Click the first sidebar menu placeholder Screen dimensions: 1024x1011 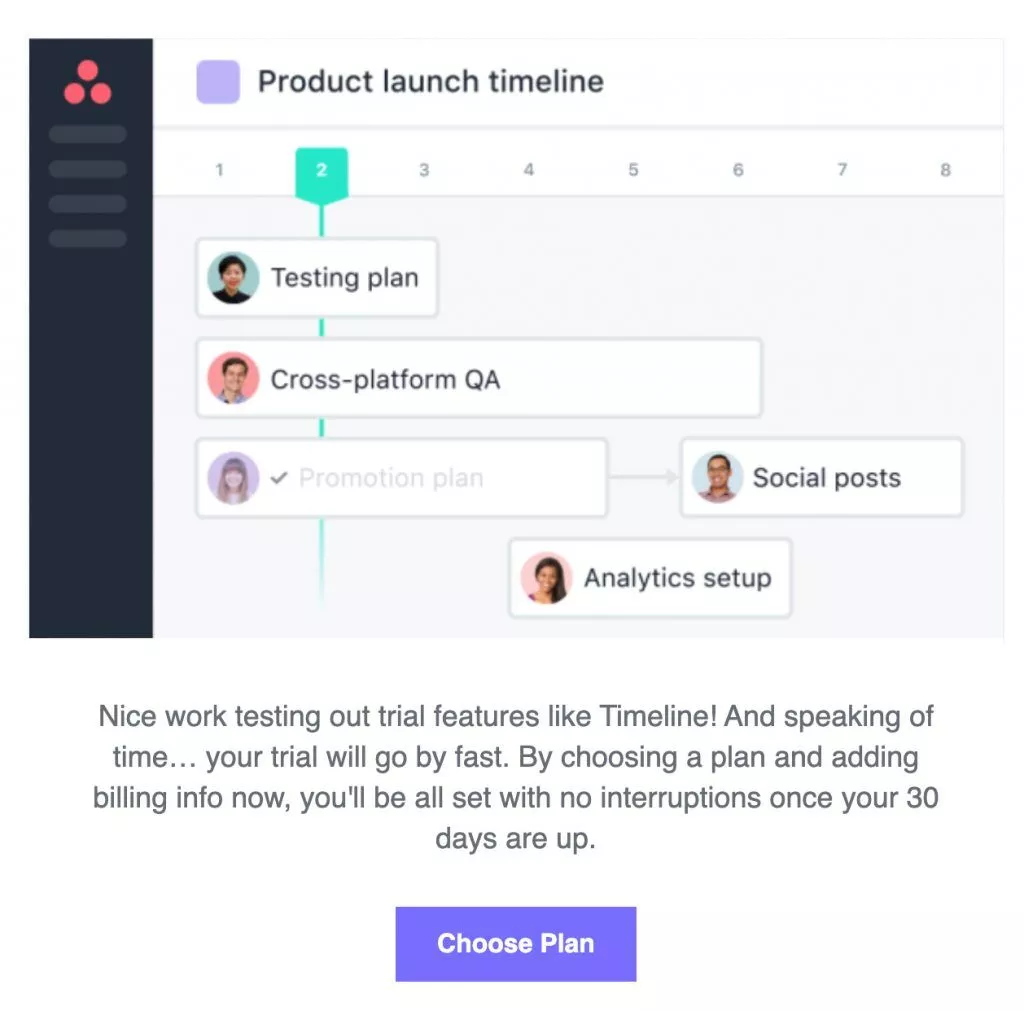pyautogui.click(x=88, y=134)
